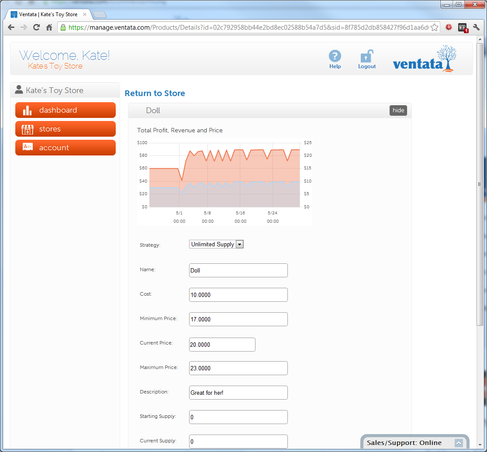Viewport: 487px width, 452px height.
Task: Click the page vertical scrollbar thumb
Action: point(479,184)
